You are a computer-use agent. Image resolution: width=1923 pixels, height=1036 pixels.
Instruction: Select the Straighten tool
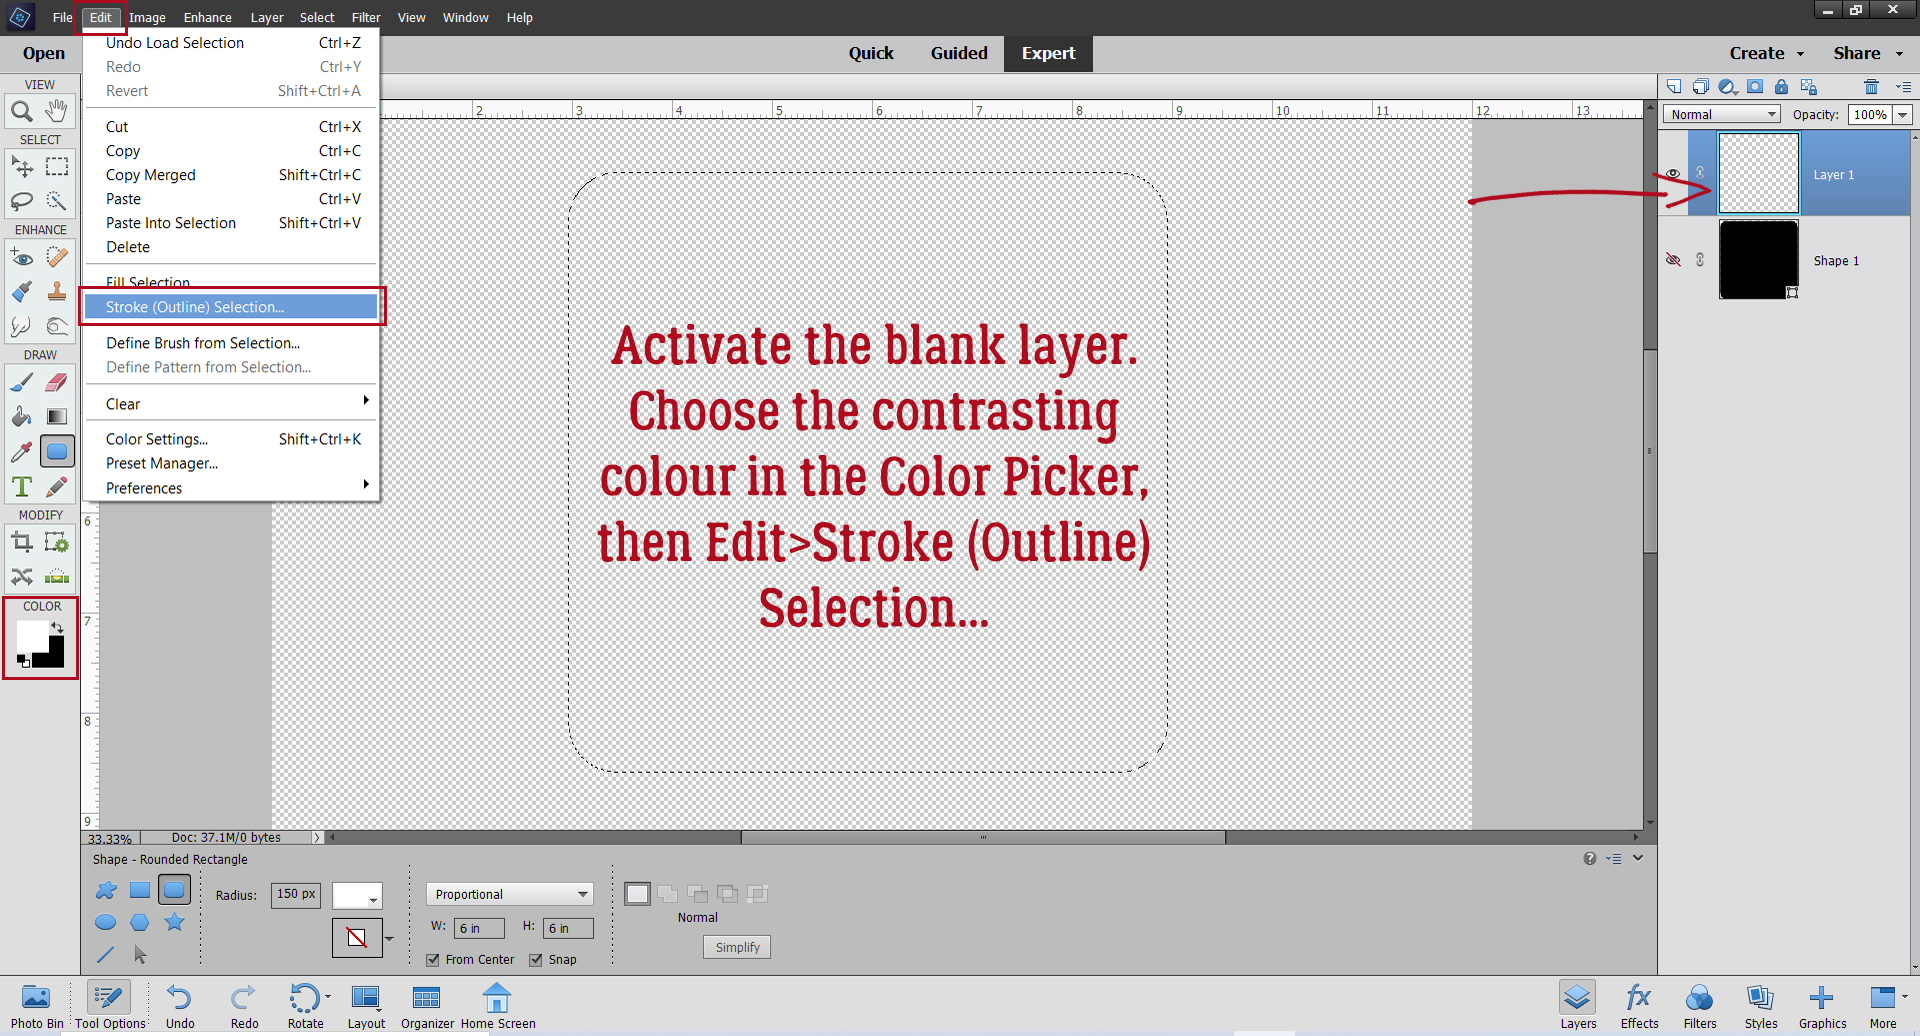pos(57,577)
